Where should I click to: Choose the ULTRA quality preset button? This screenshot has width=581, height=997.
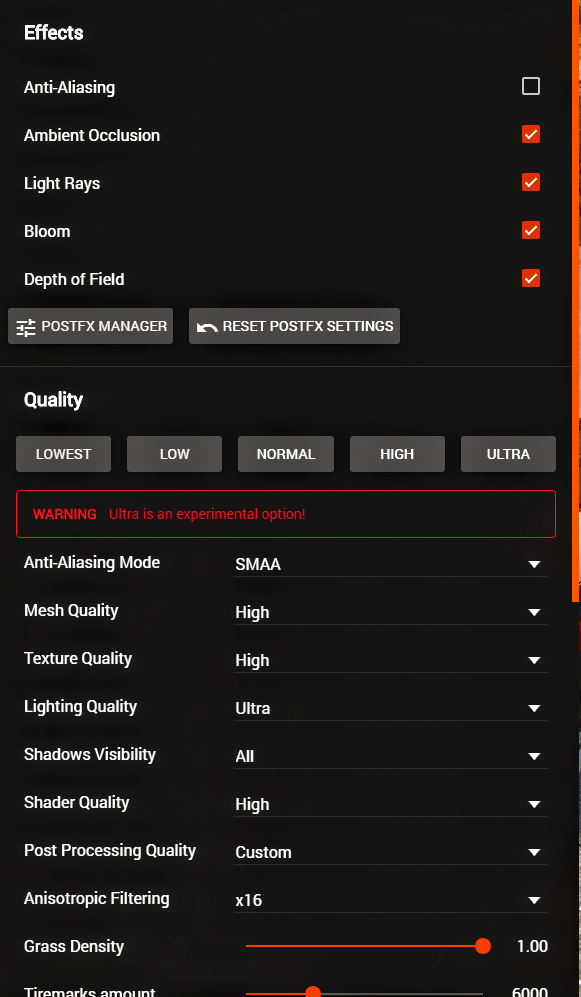pyautogui.click(x=509, y=454)
